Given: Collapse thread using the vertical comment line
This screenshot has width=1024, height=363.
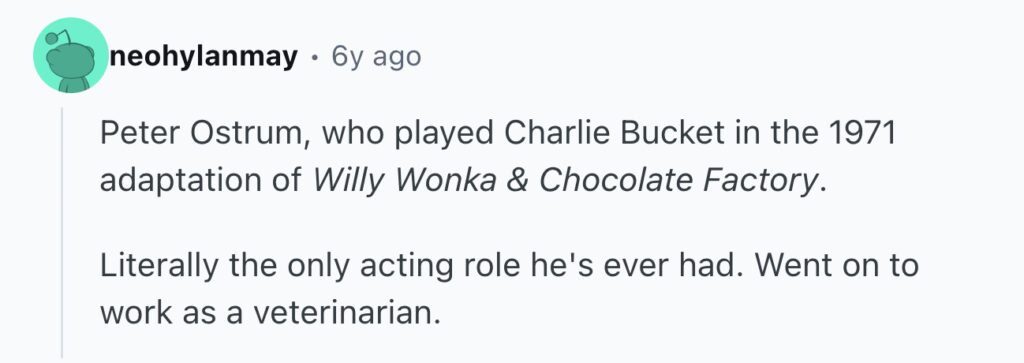Looking at the screenshot, I should tap(62, 232).
